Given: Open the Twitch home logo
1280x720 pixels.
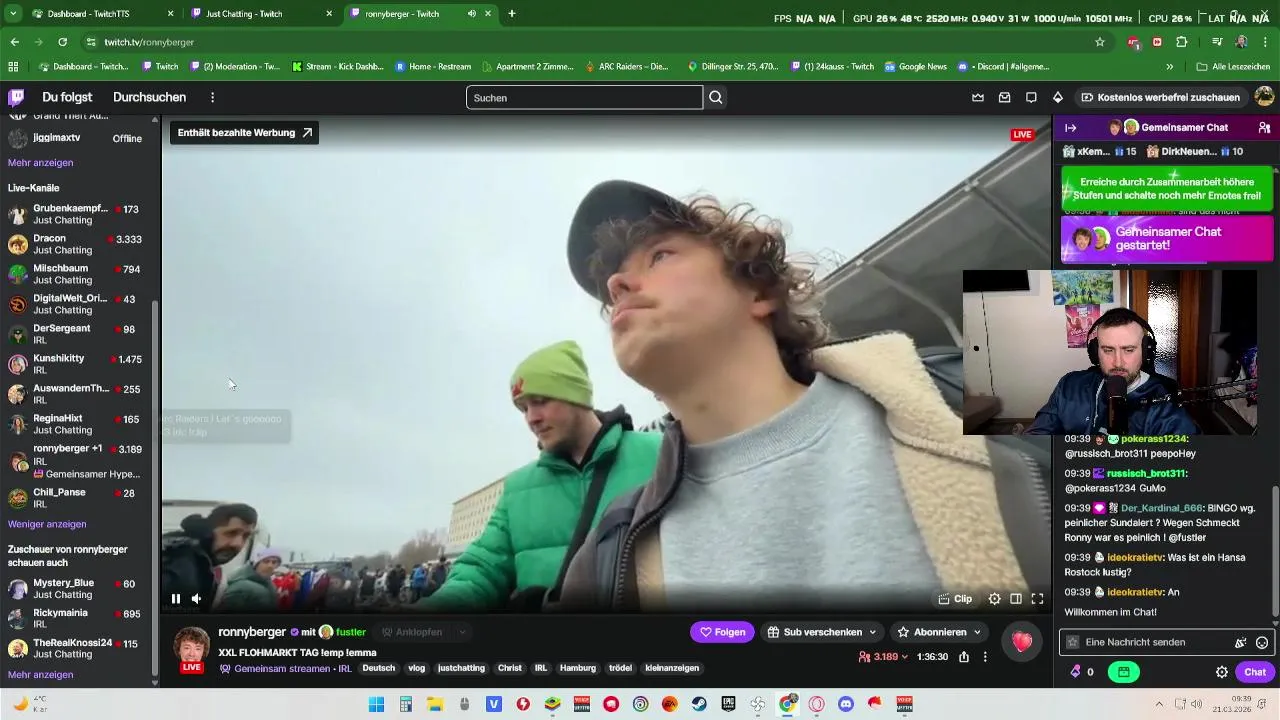Looking at the screenshot, I should tap(16, 97).
